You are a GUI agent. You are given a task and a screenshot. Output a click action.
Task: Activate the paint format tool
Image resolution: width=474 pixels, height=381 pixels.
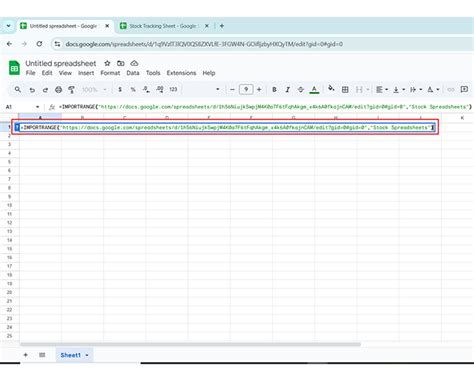[71, 89]
